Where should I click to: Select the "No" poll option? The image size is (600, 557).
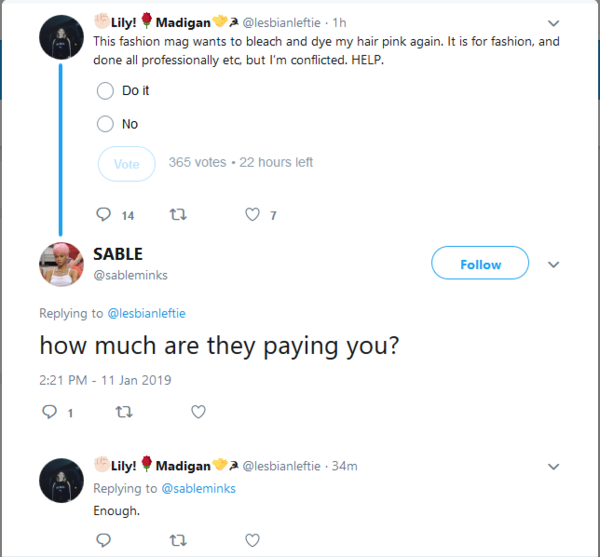(x=105, y=124)
